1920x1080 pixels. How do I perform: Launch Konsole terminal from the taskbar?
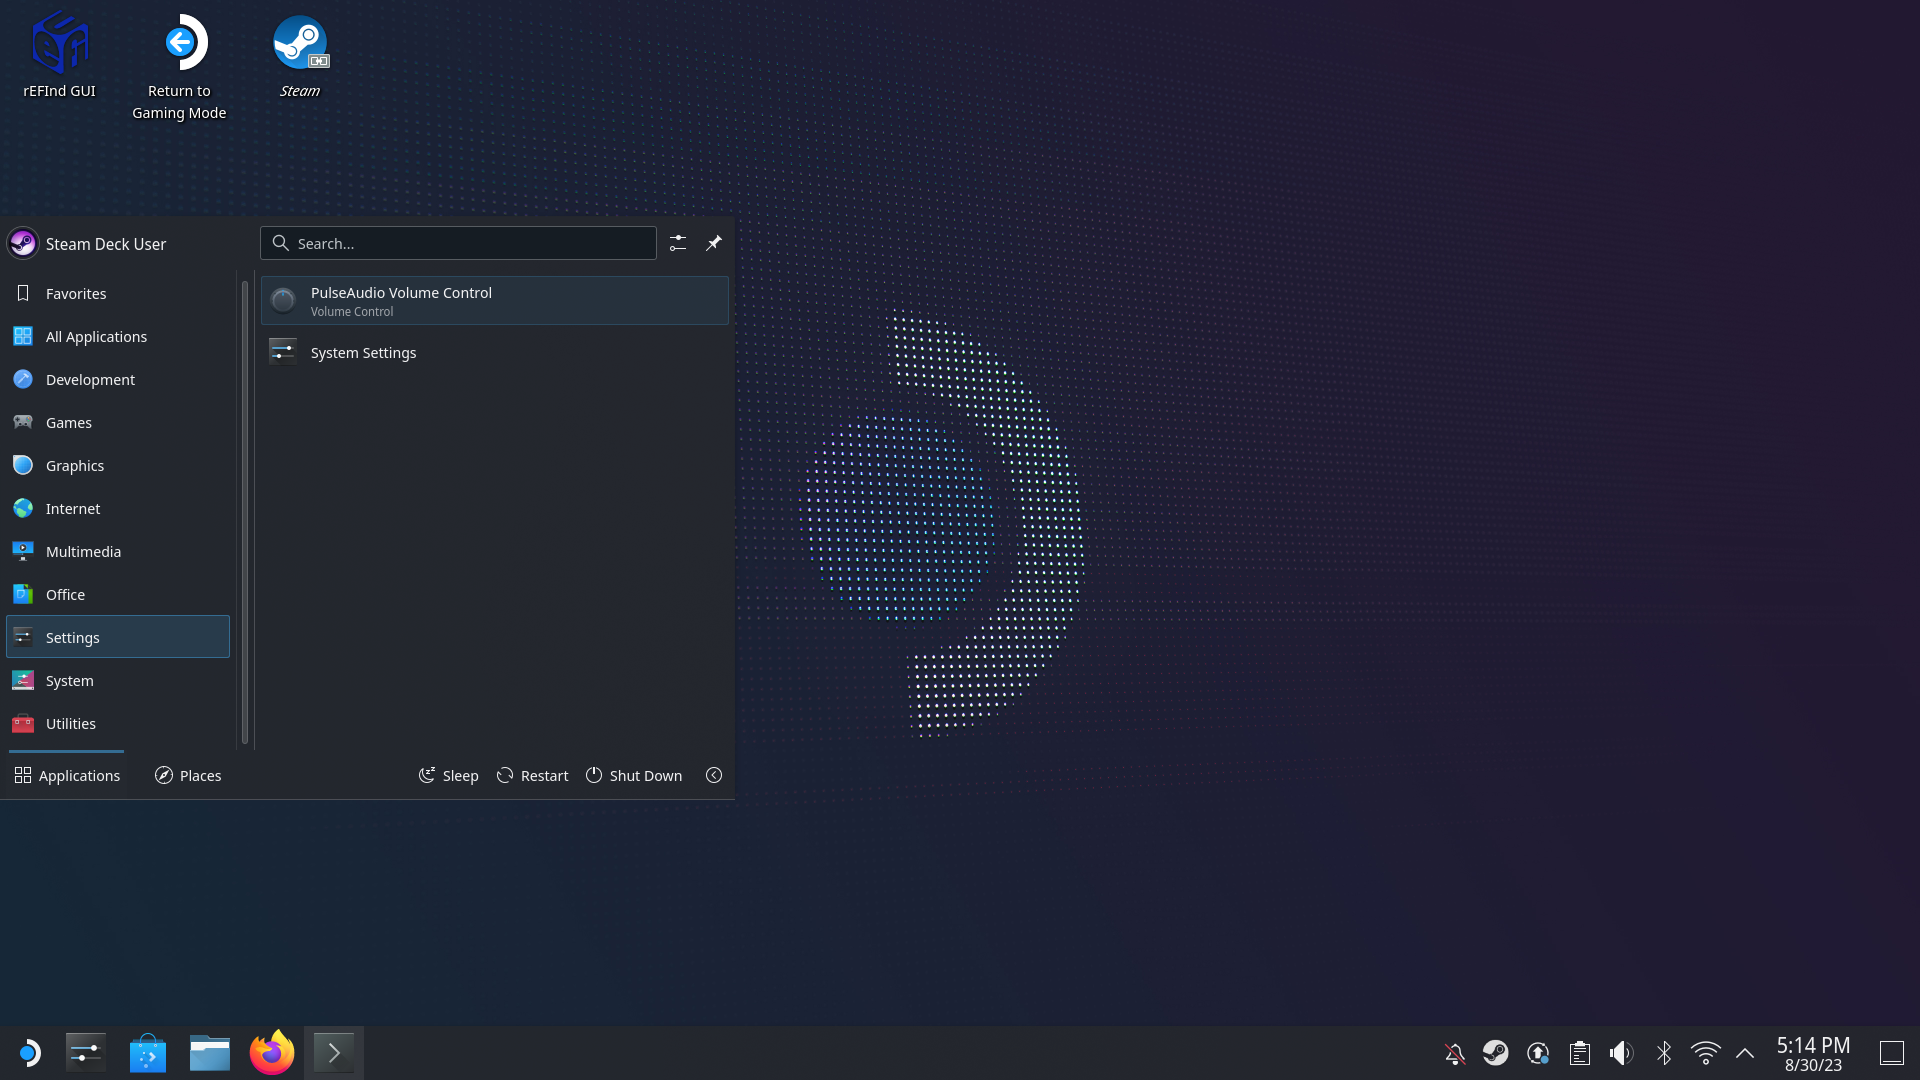coord(334,1052)
